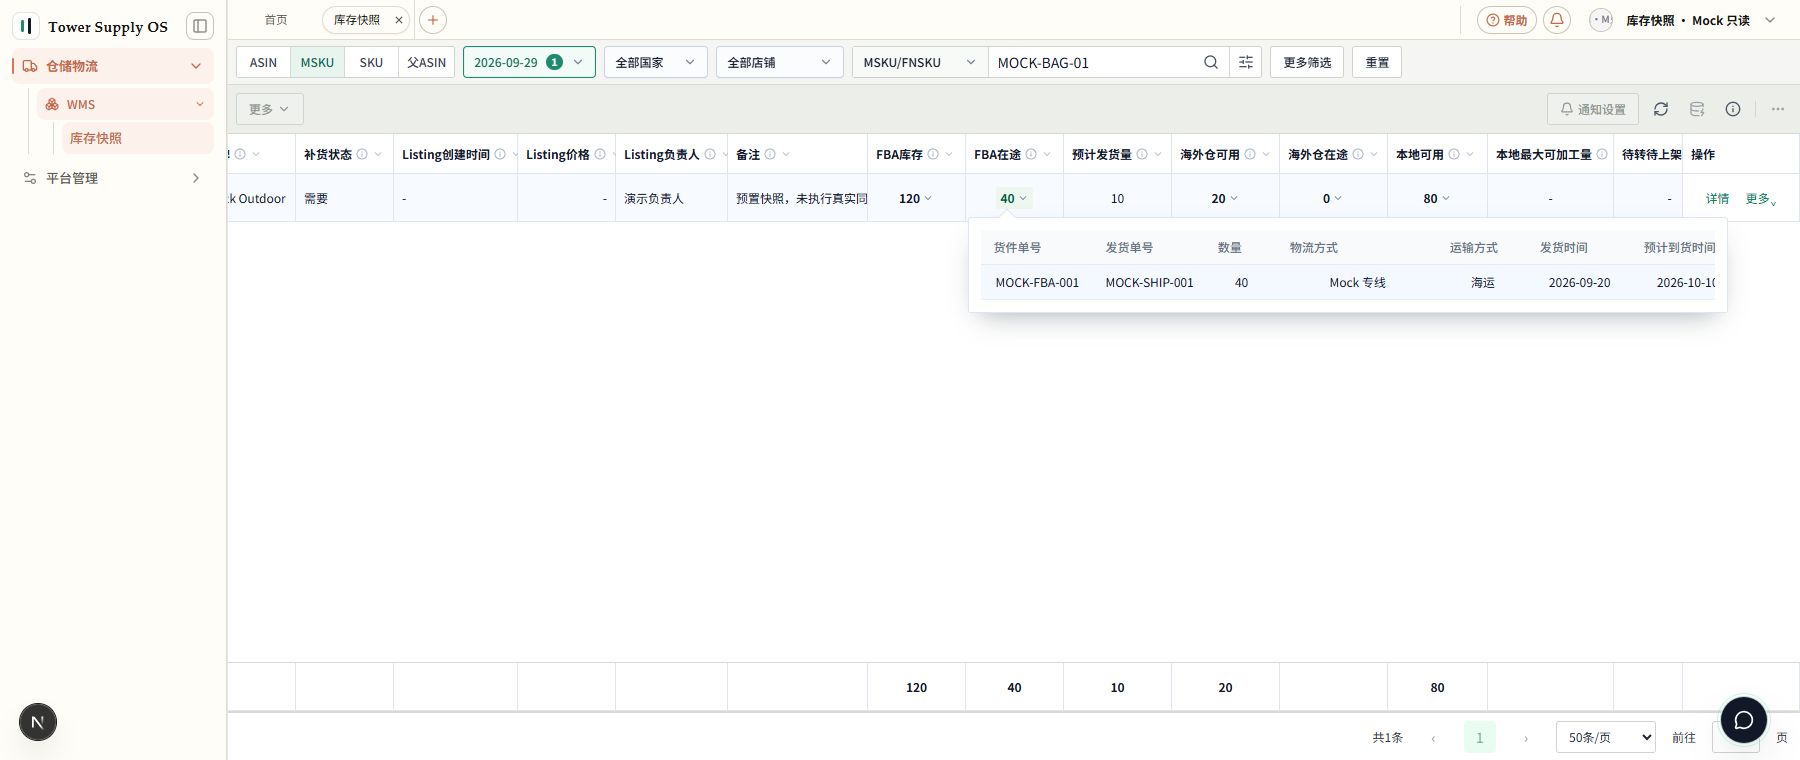Open the new tab plus icon

(433, 20)
